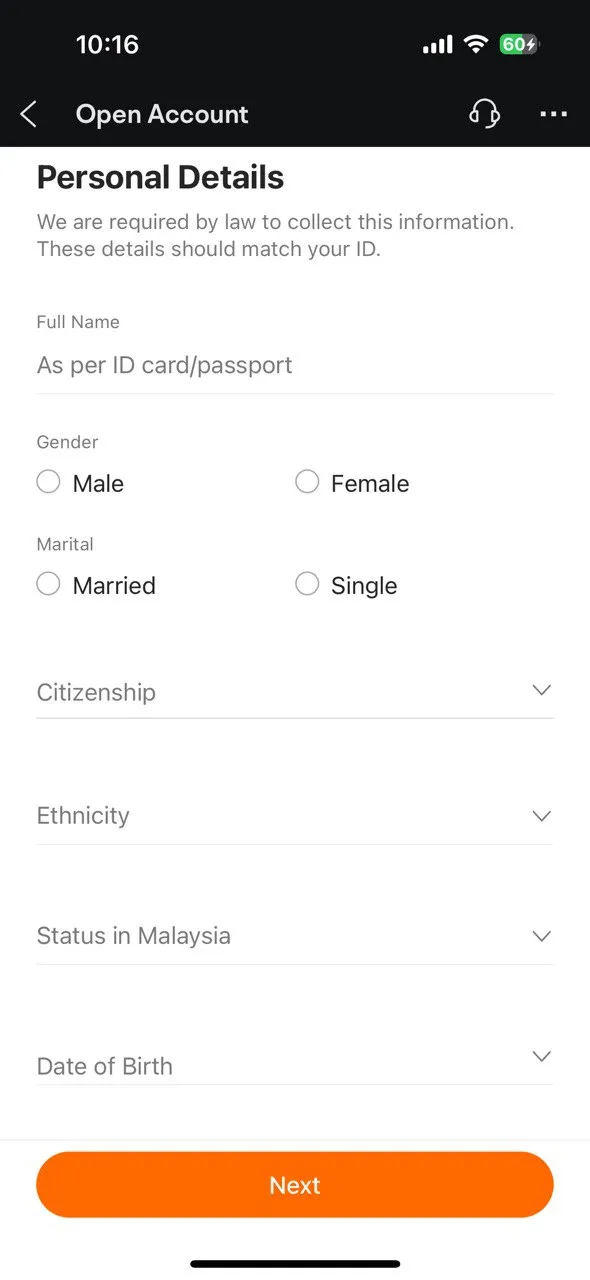Tap the home indicator bar
The image size is (590, 1280).
295,1264
